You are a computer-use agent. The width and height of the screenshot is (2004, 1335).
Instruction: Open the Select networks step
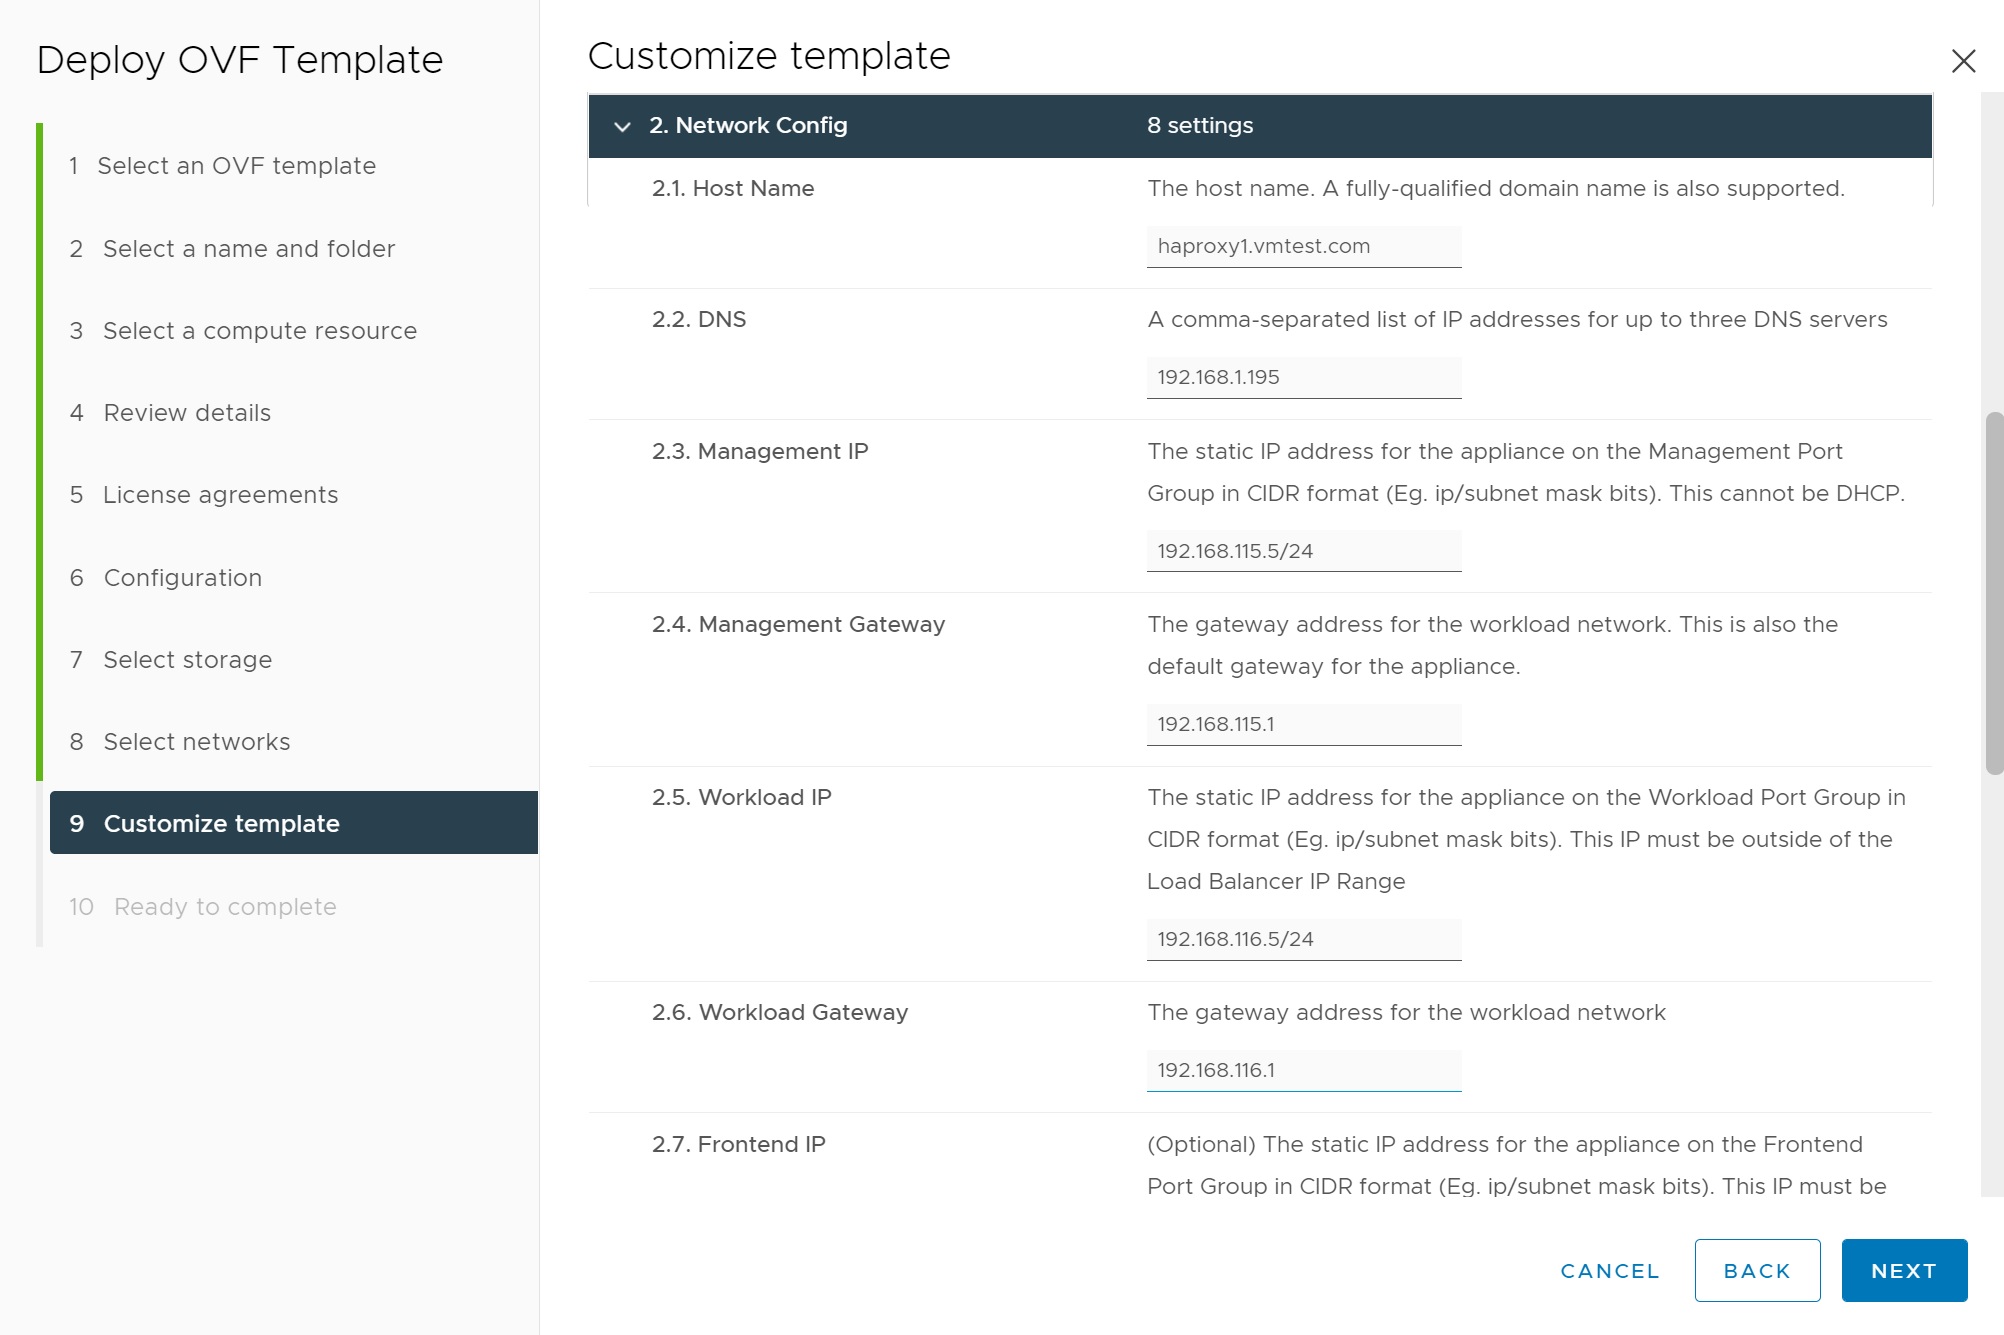pos(196,742)
